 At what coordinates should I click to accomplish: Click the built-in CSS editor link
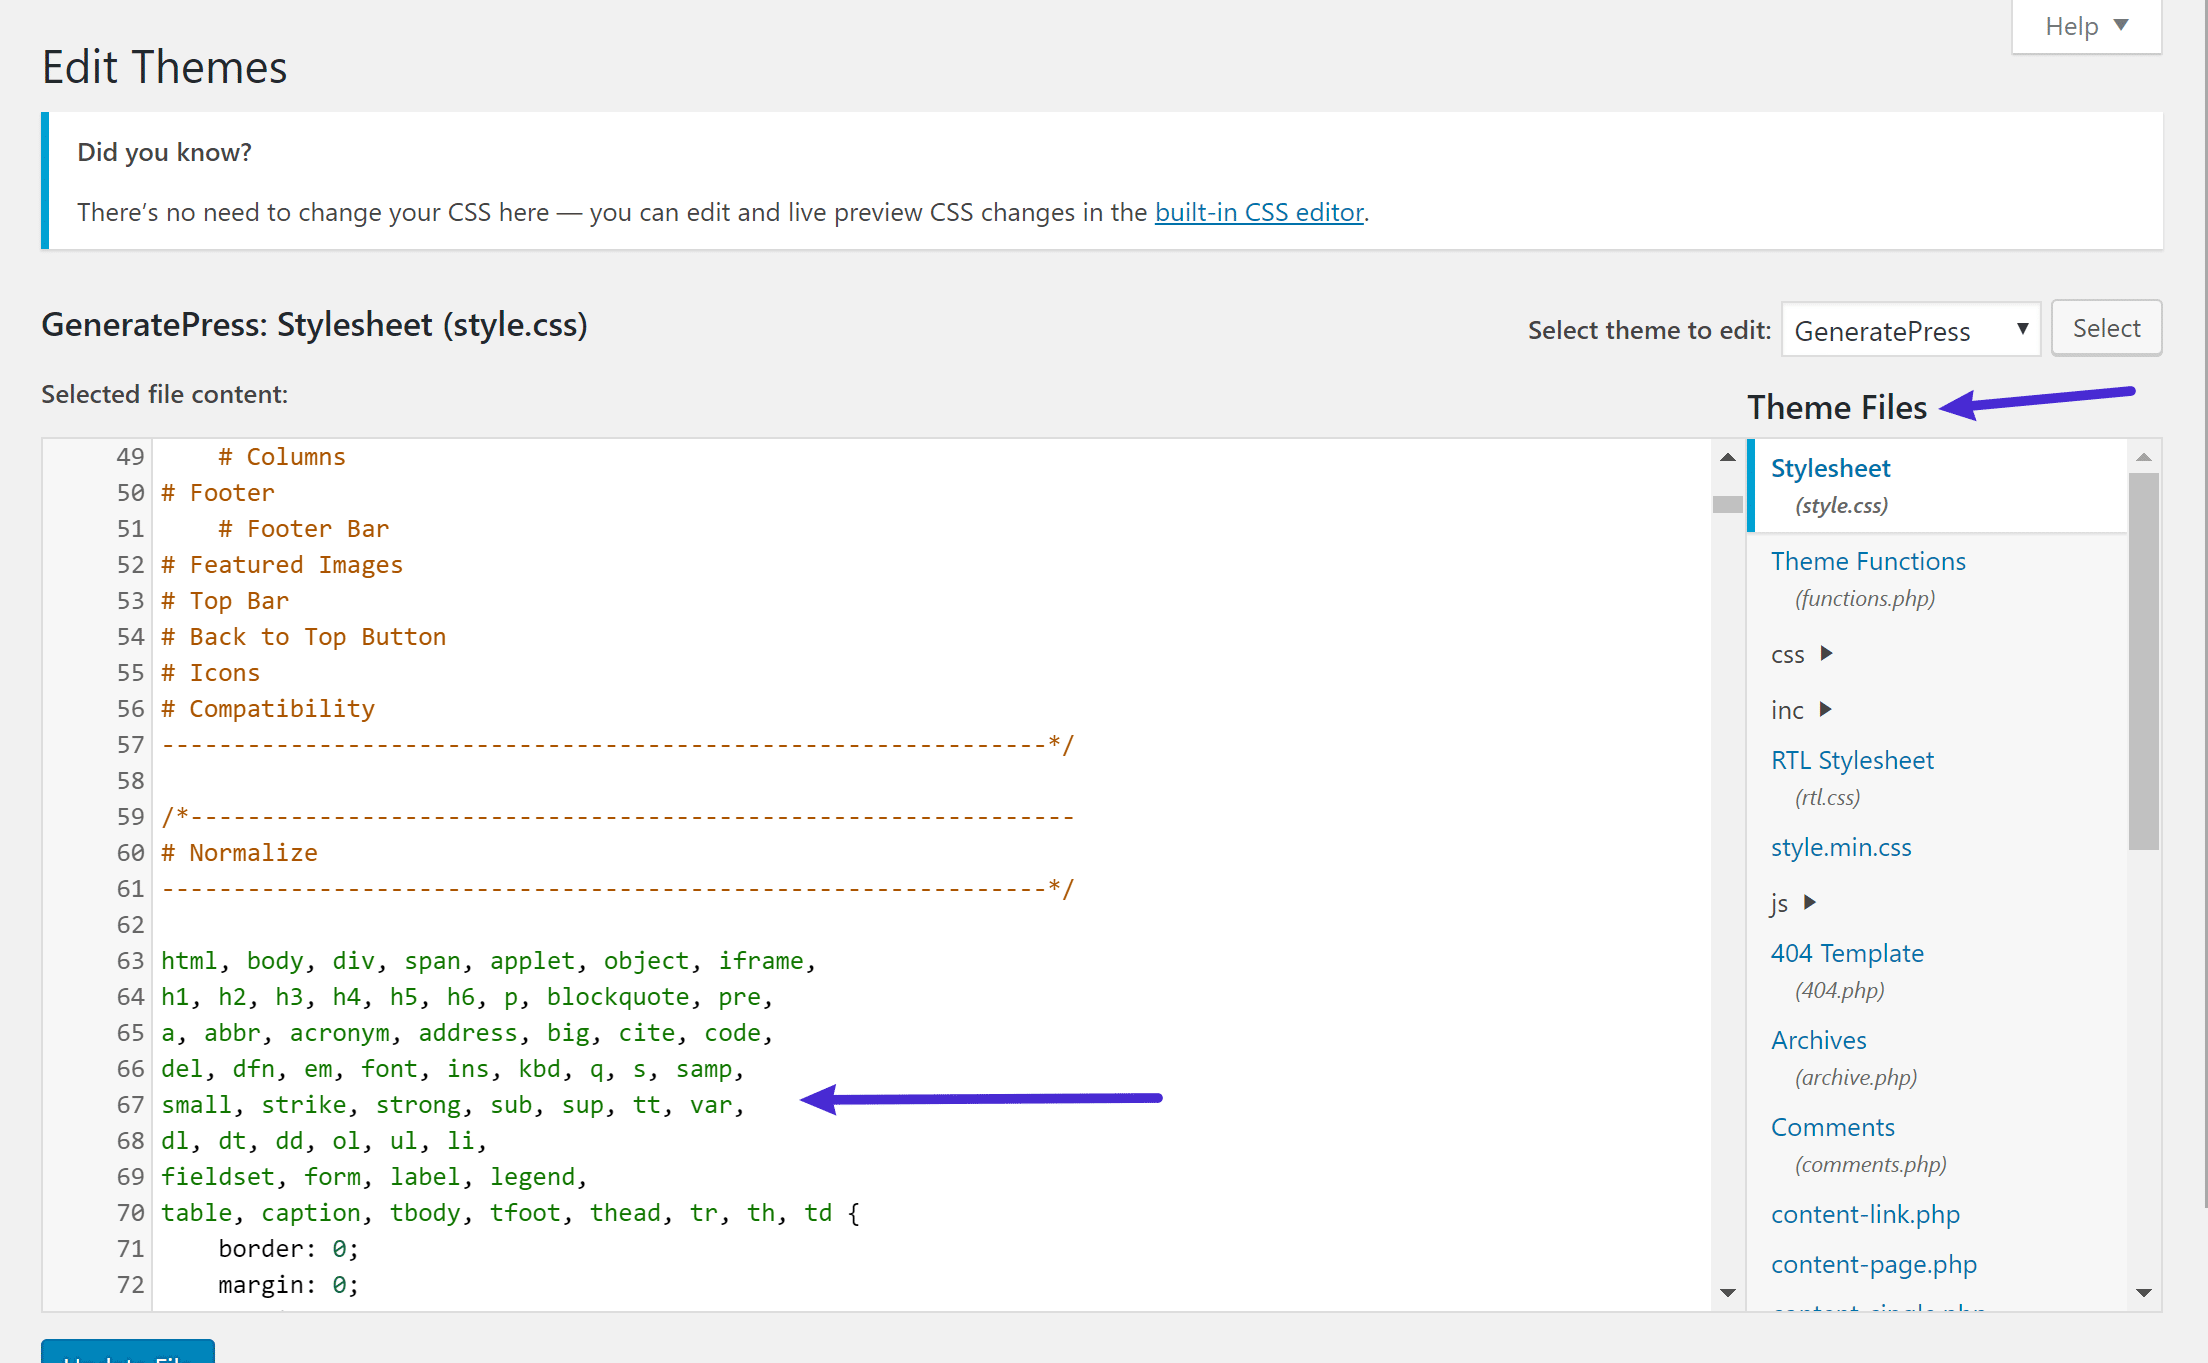tap(1255, 211)
